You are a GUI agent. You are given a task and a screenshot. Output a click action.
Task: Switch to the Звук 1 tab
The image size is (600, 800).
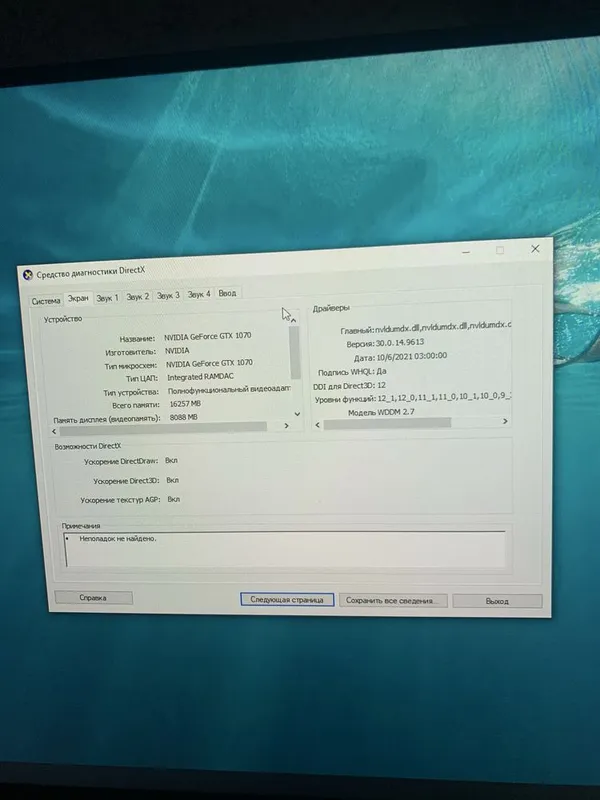[107, 298]
